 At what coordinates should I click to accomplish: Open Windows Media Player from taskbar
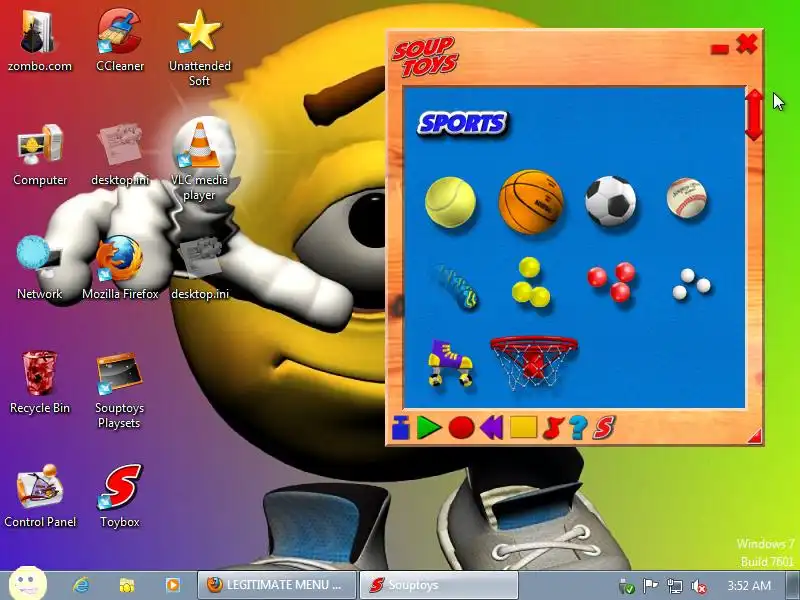point(172,585)
